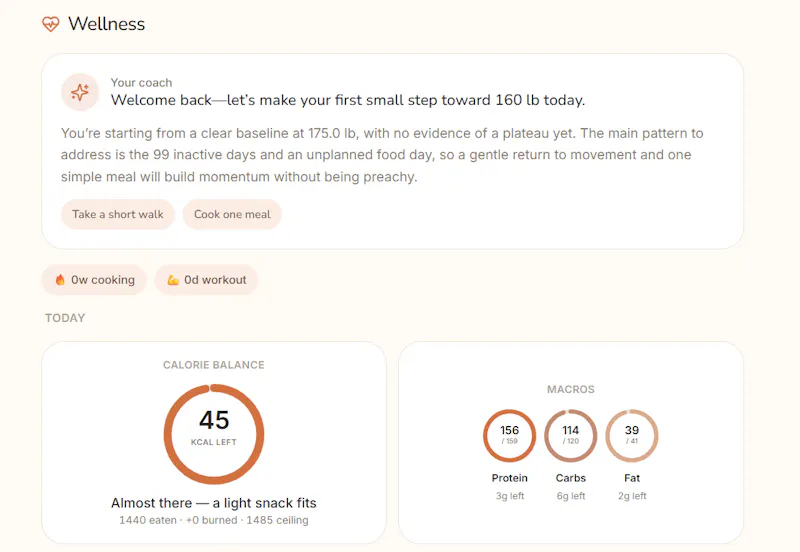Open the 0d workout streak badge
The width and height of the screenshot is (800, 552).
click(x=207, y=280)
